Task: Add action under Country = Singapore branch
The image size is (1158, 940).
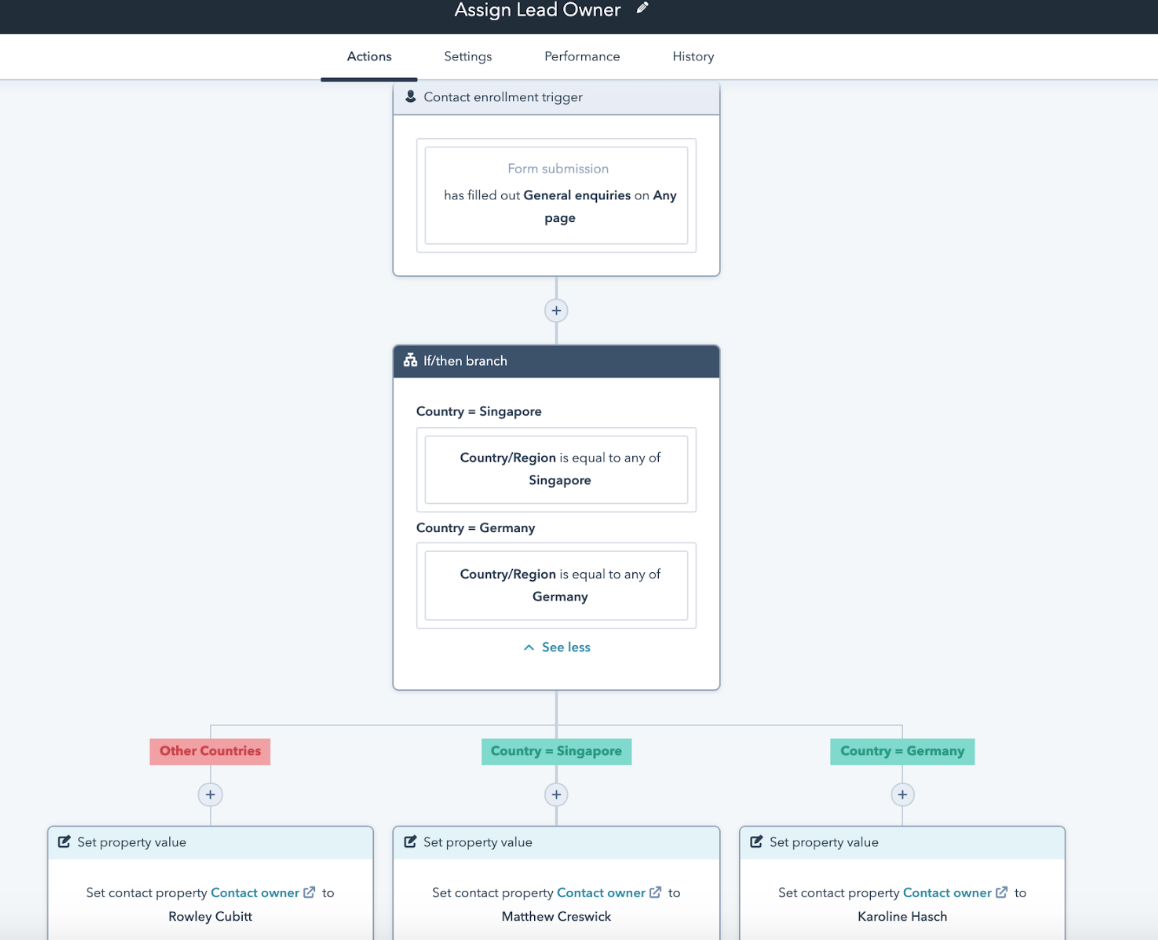Action: click(556, 795)
